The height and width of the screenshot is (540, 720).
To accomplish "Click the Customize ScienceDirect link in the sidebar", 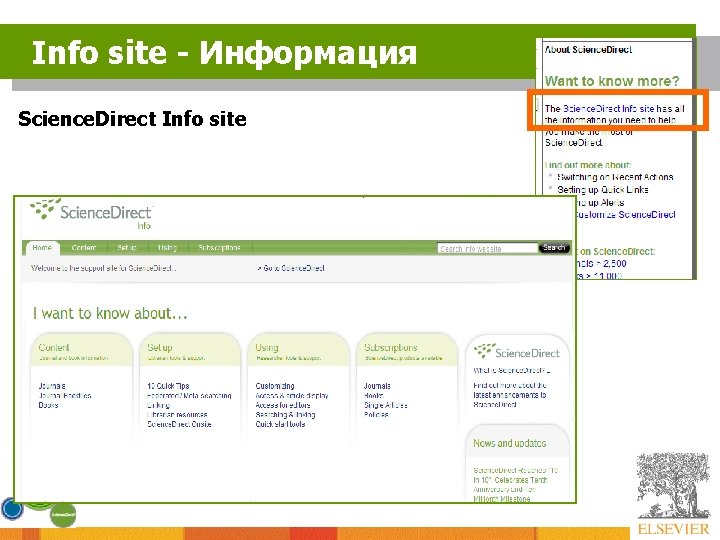I will pyautogui.click(x=625, y=214).
